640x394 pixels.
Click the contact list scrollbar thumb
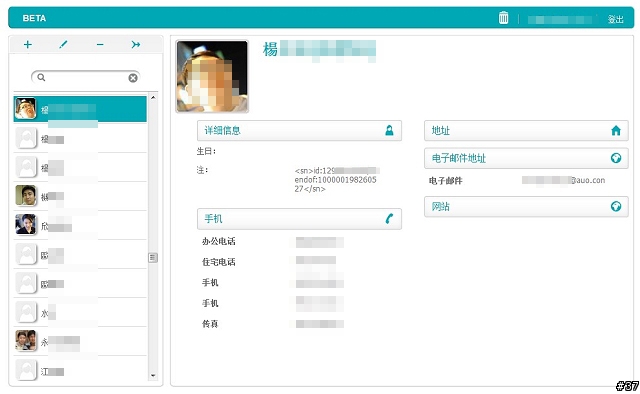pos(153,257)
